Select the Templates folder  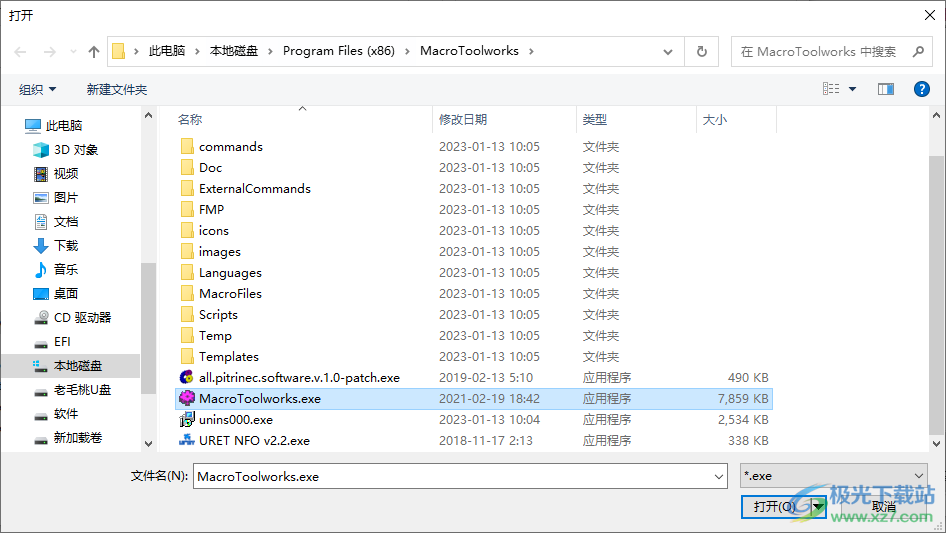(229, 357)
